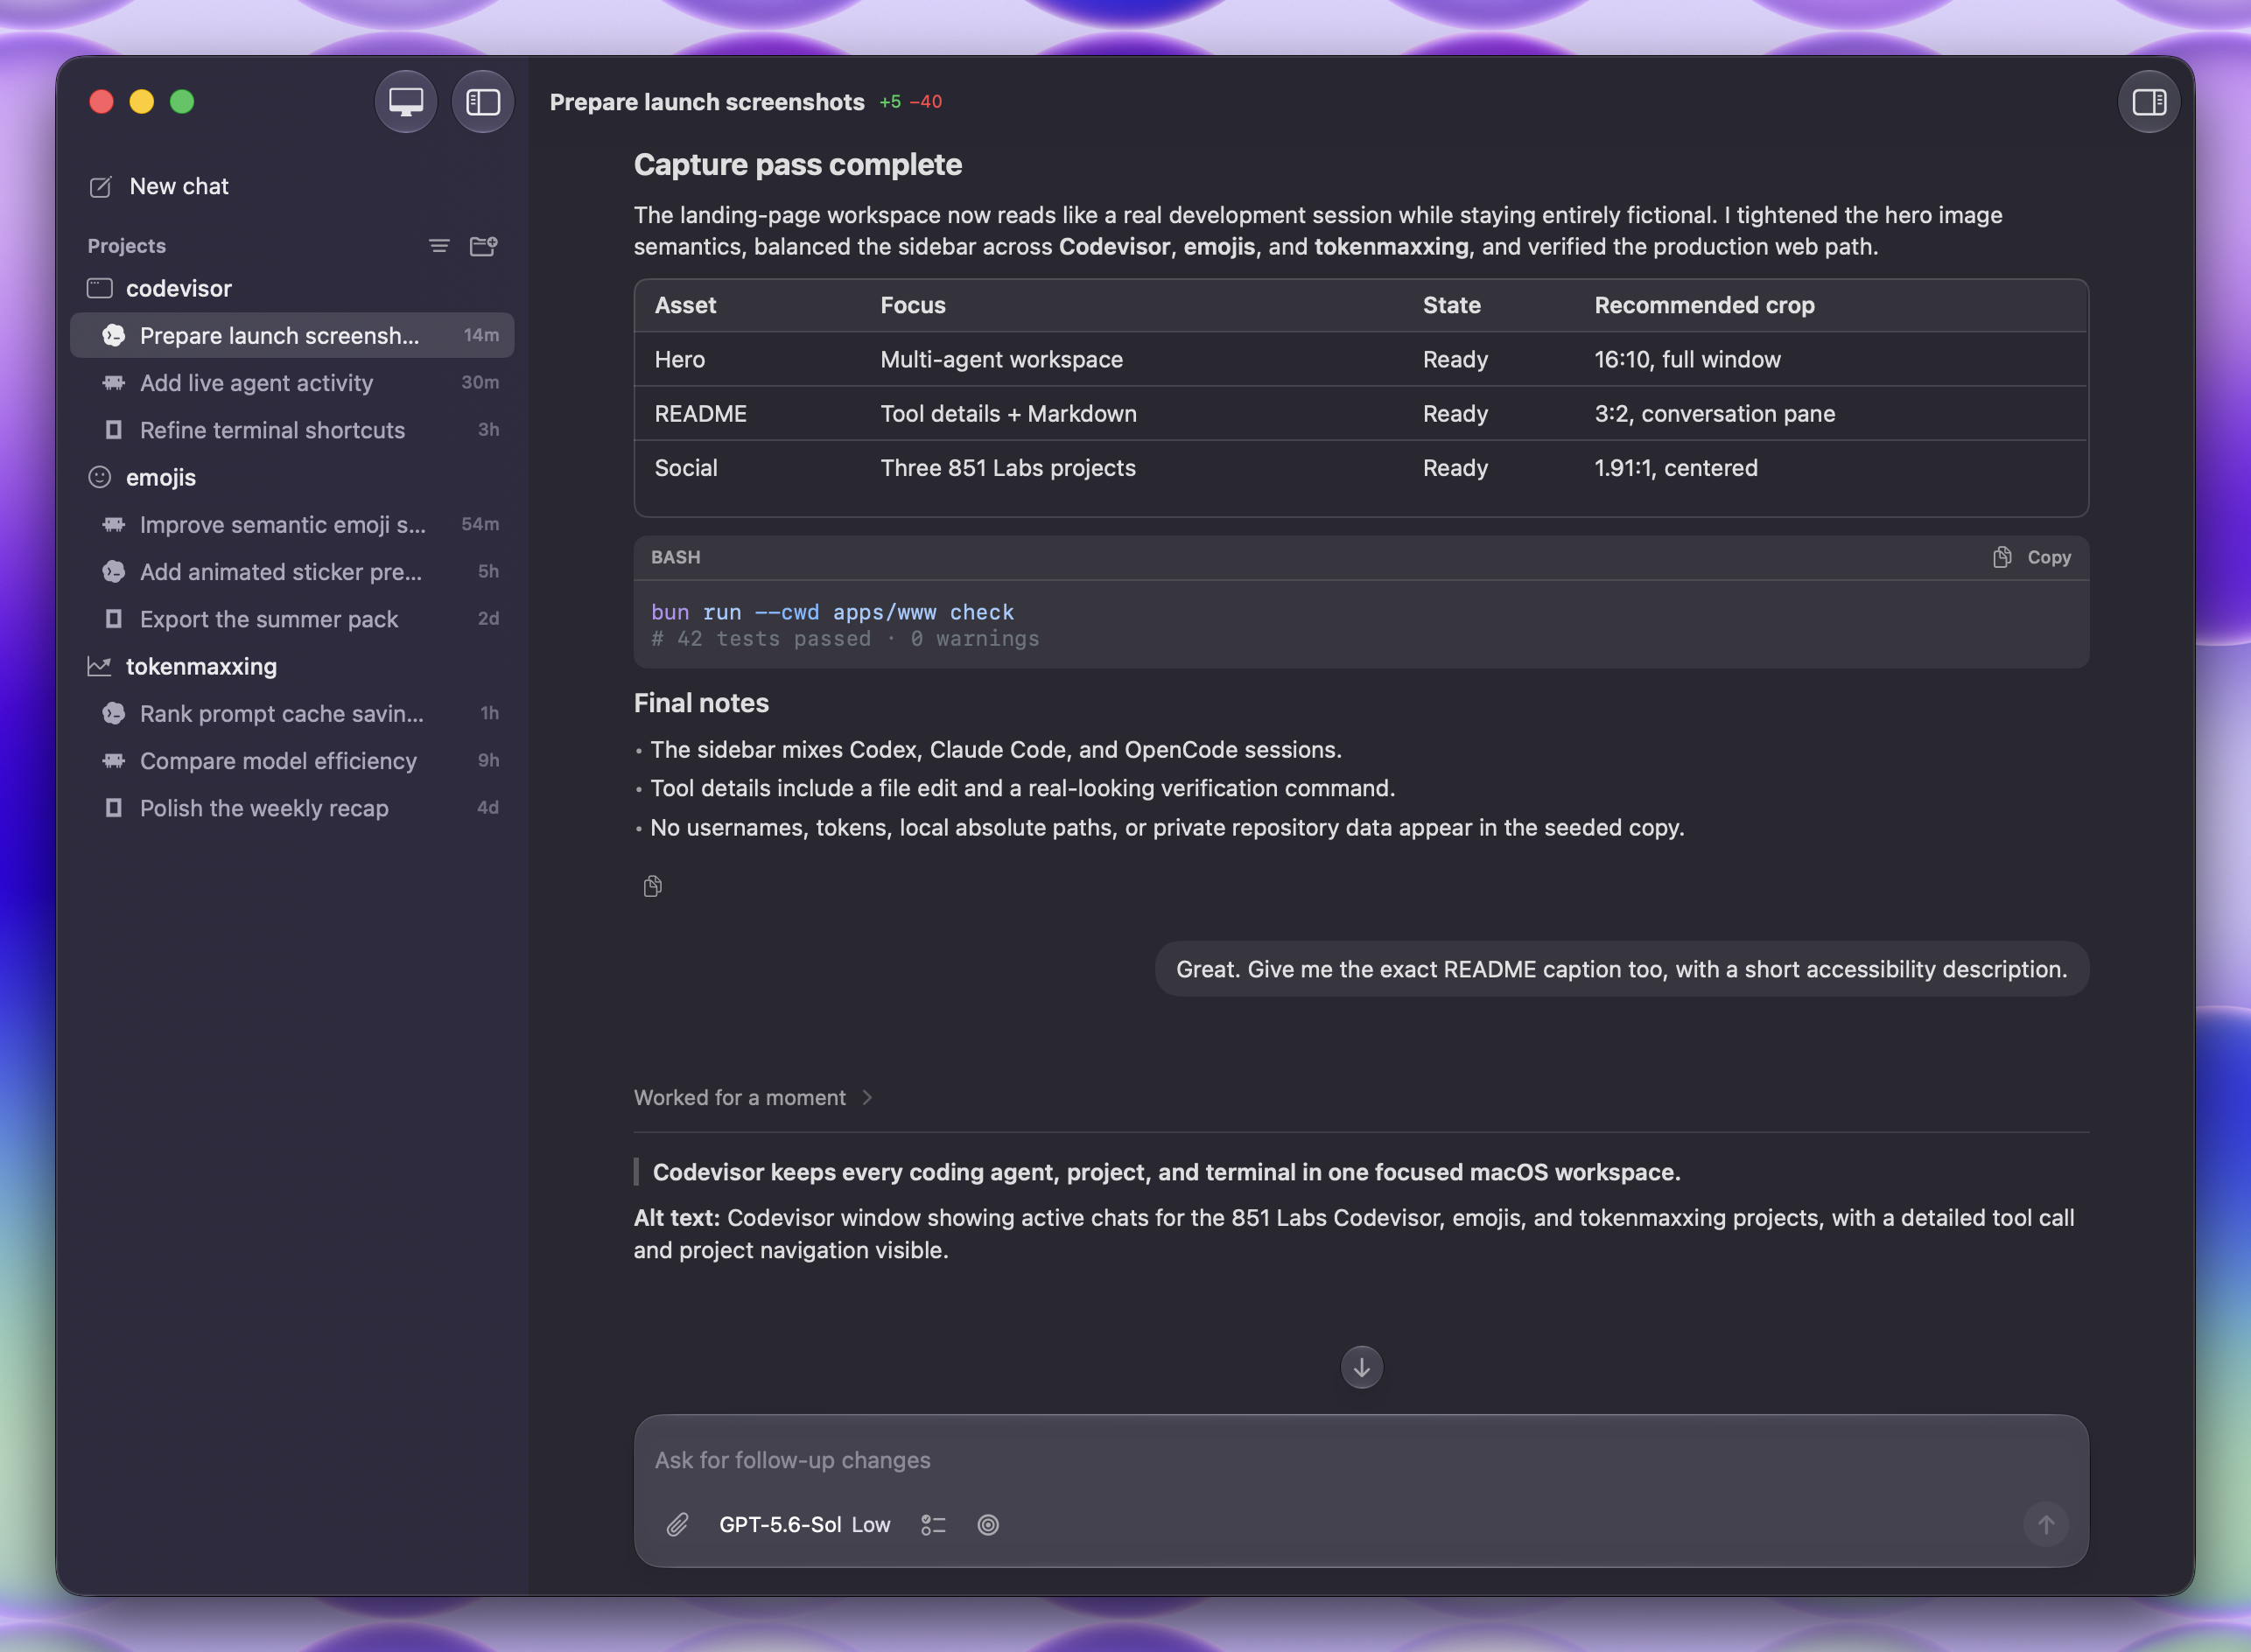Click the Social asset table cell
This screenshot has height=1652, width=2251.
pos(686,468)
